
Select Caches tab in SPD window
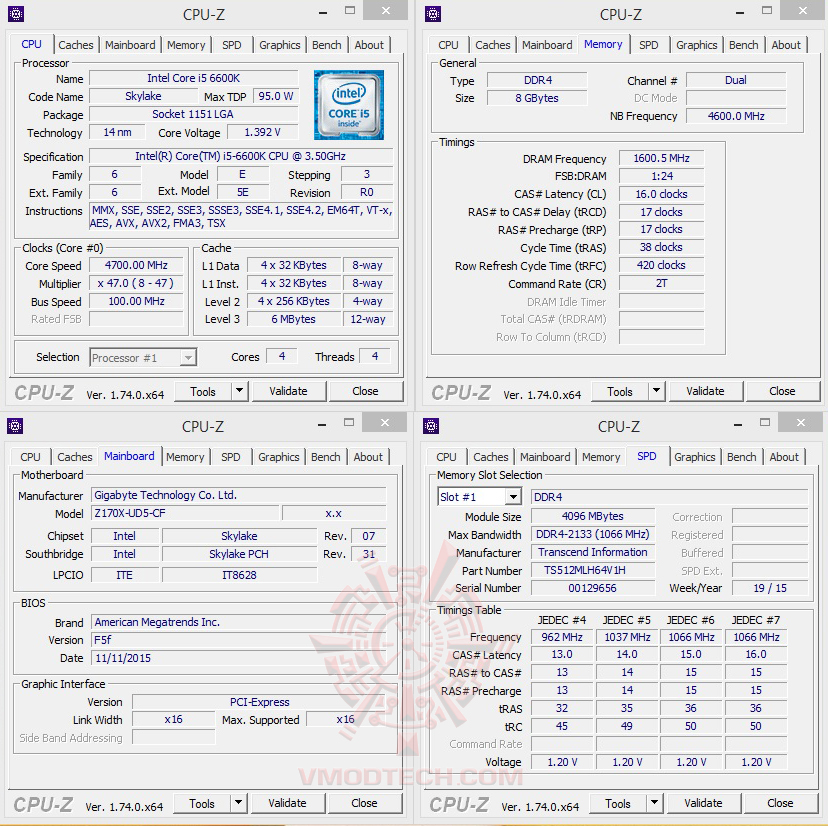[491, 457]
